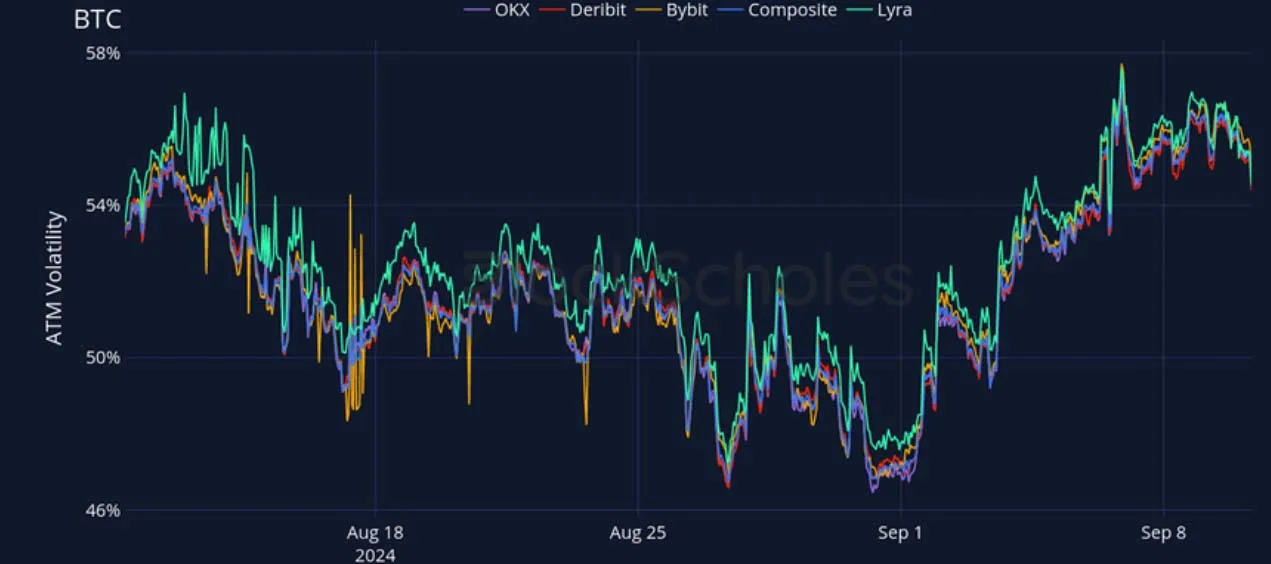
Task: Click the Sep 8 x-axis label
Action: coord(1164,533)
